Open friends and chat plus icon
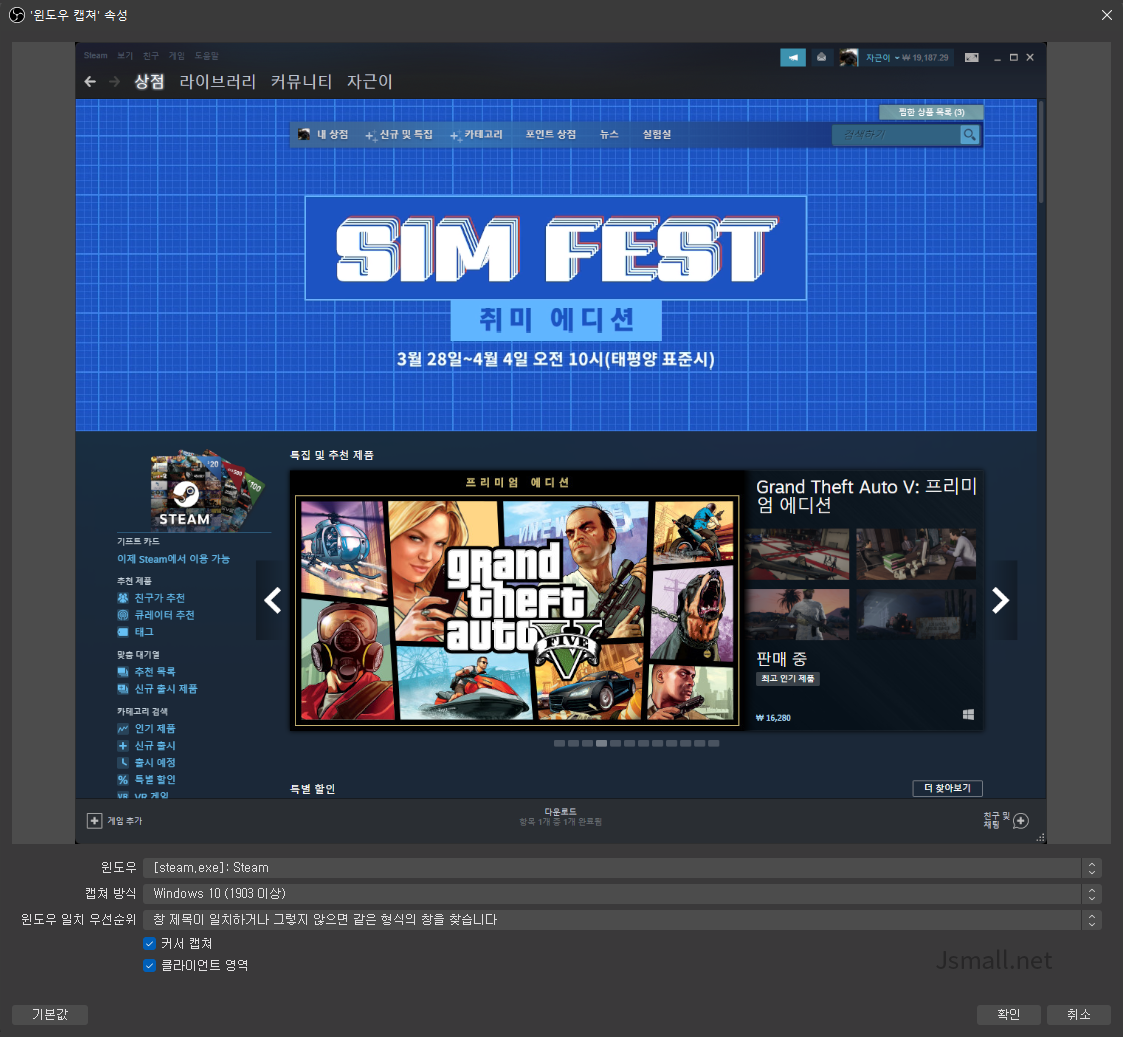 pyautogui.click(x=1021, y=821)
